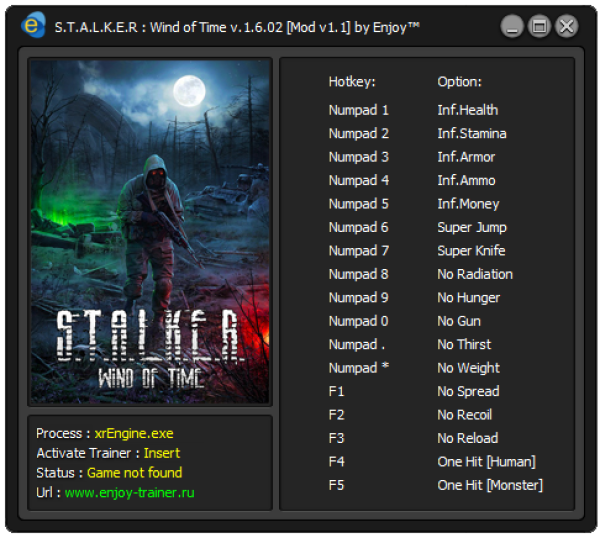Select the 'No Weight' option

click(468, 368)
